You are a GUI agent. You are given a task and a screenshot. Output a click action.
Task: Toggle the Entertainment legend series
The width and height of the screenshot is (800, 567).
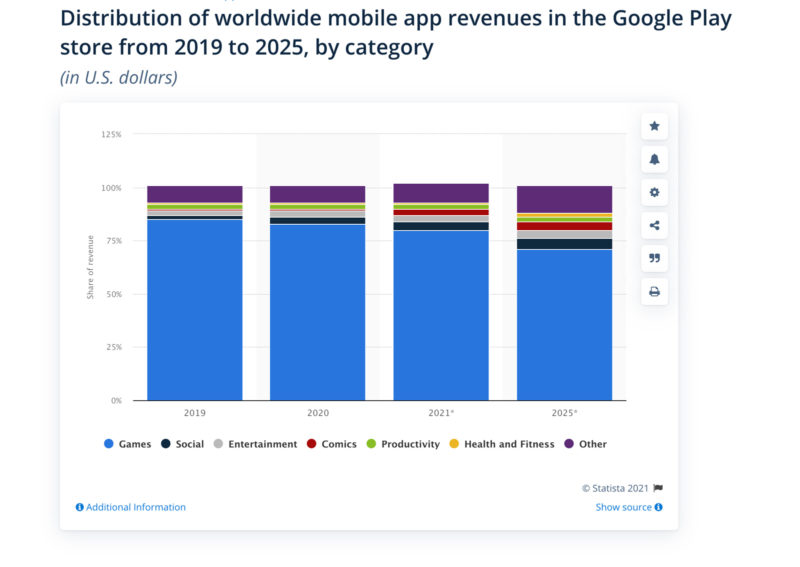point(256,444)
